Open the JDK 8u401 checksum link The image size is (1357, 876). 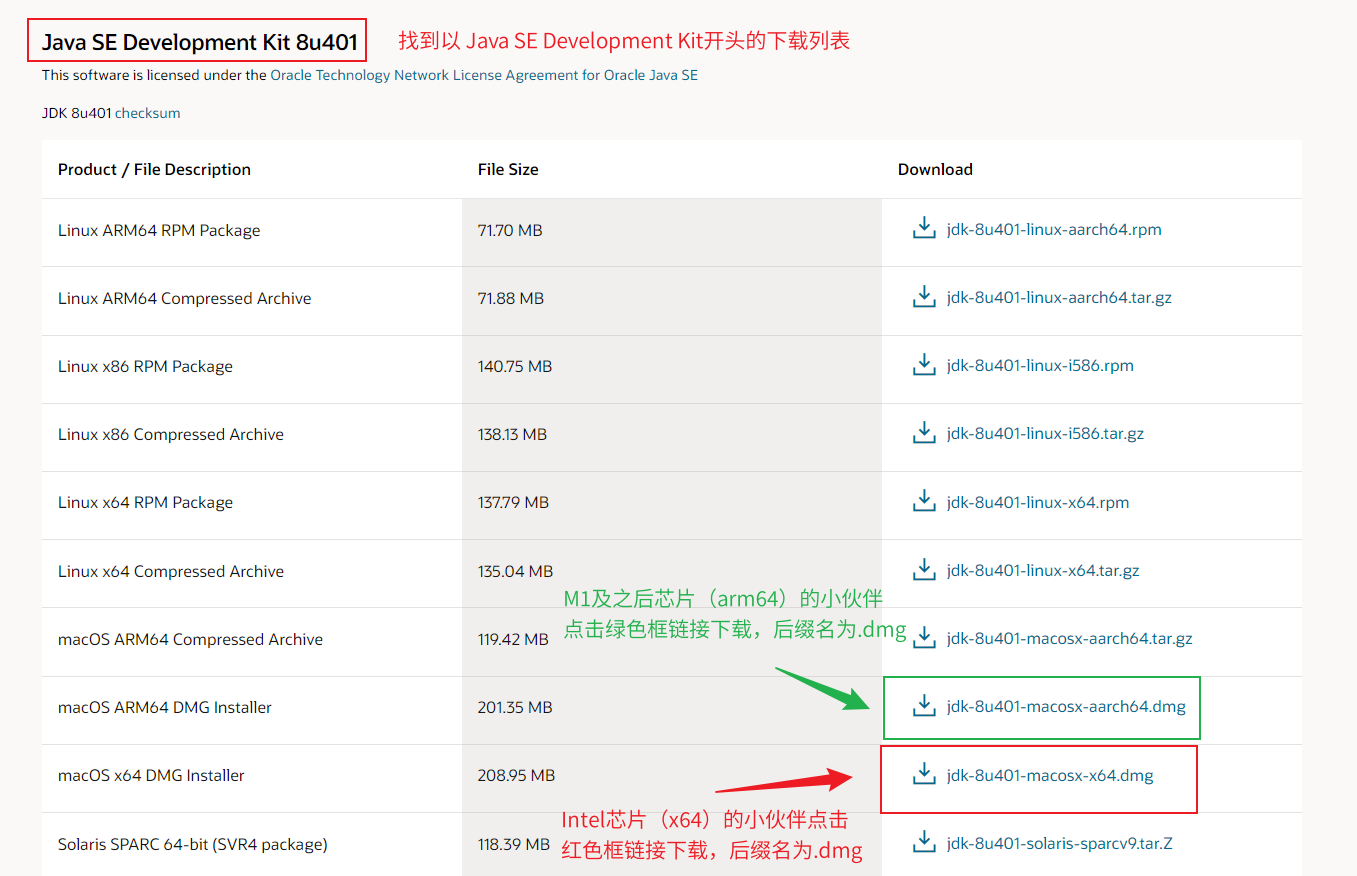click(147, 113)
